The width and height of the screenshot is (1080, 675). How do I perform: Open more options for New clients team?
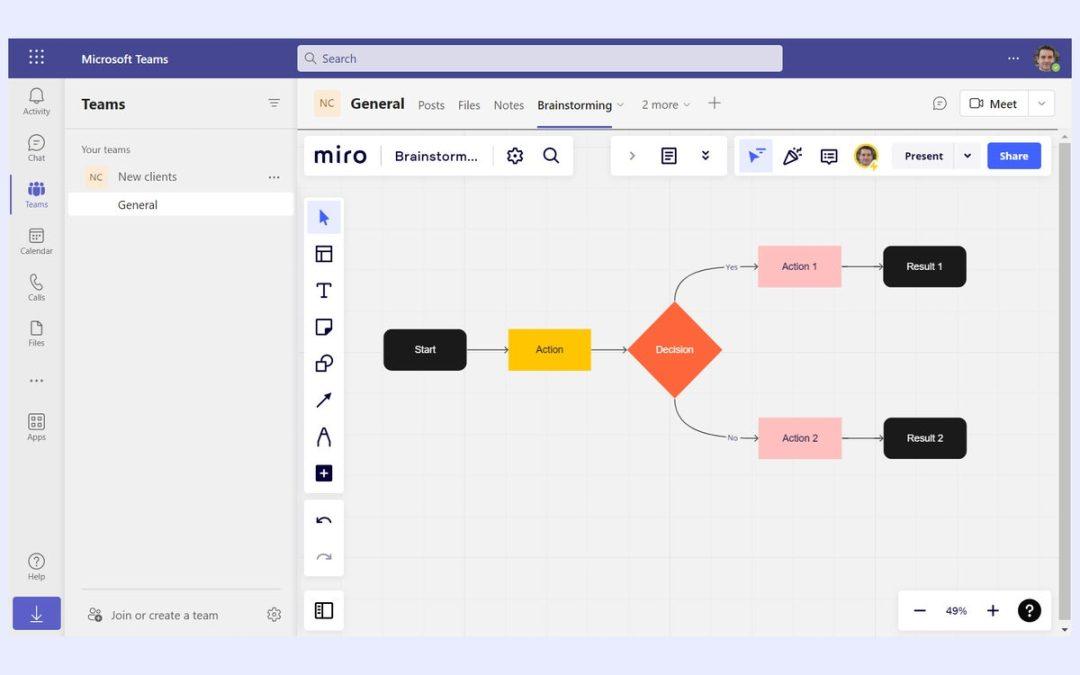(x=274, y=177)
